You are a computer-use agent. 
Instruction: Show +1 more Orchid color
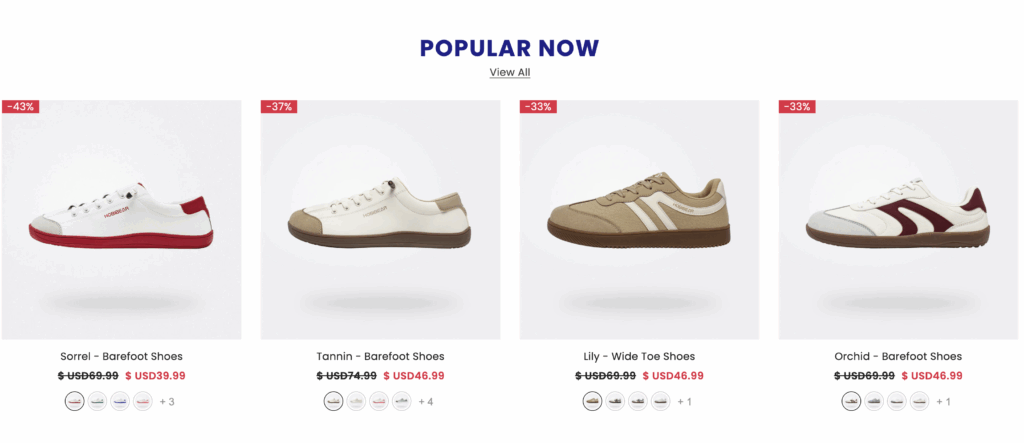(x=943, y=402)
